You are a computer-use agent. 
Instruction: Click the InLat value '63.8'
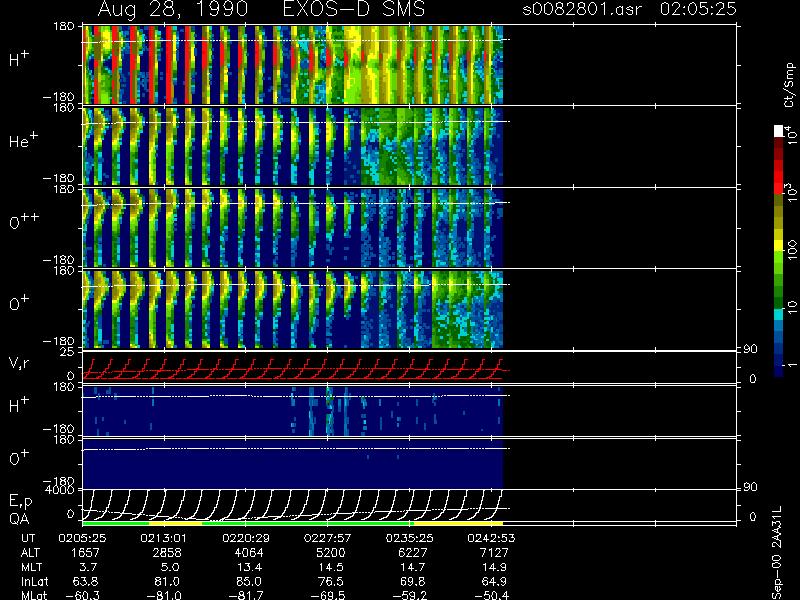click(86, 581)
